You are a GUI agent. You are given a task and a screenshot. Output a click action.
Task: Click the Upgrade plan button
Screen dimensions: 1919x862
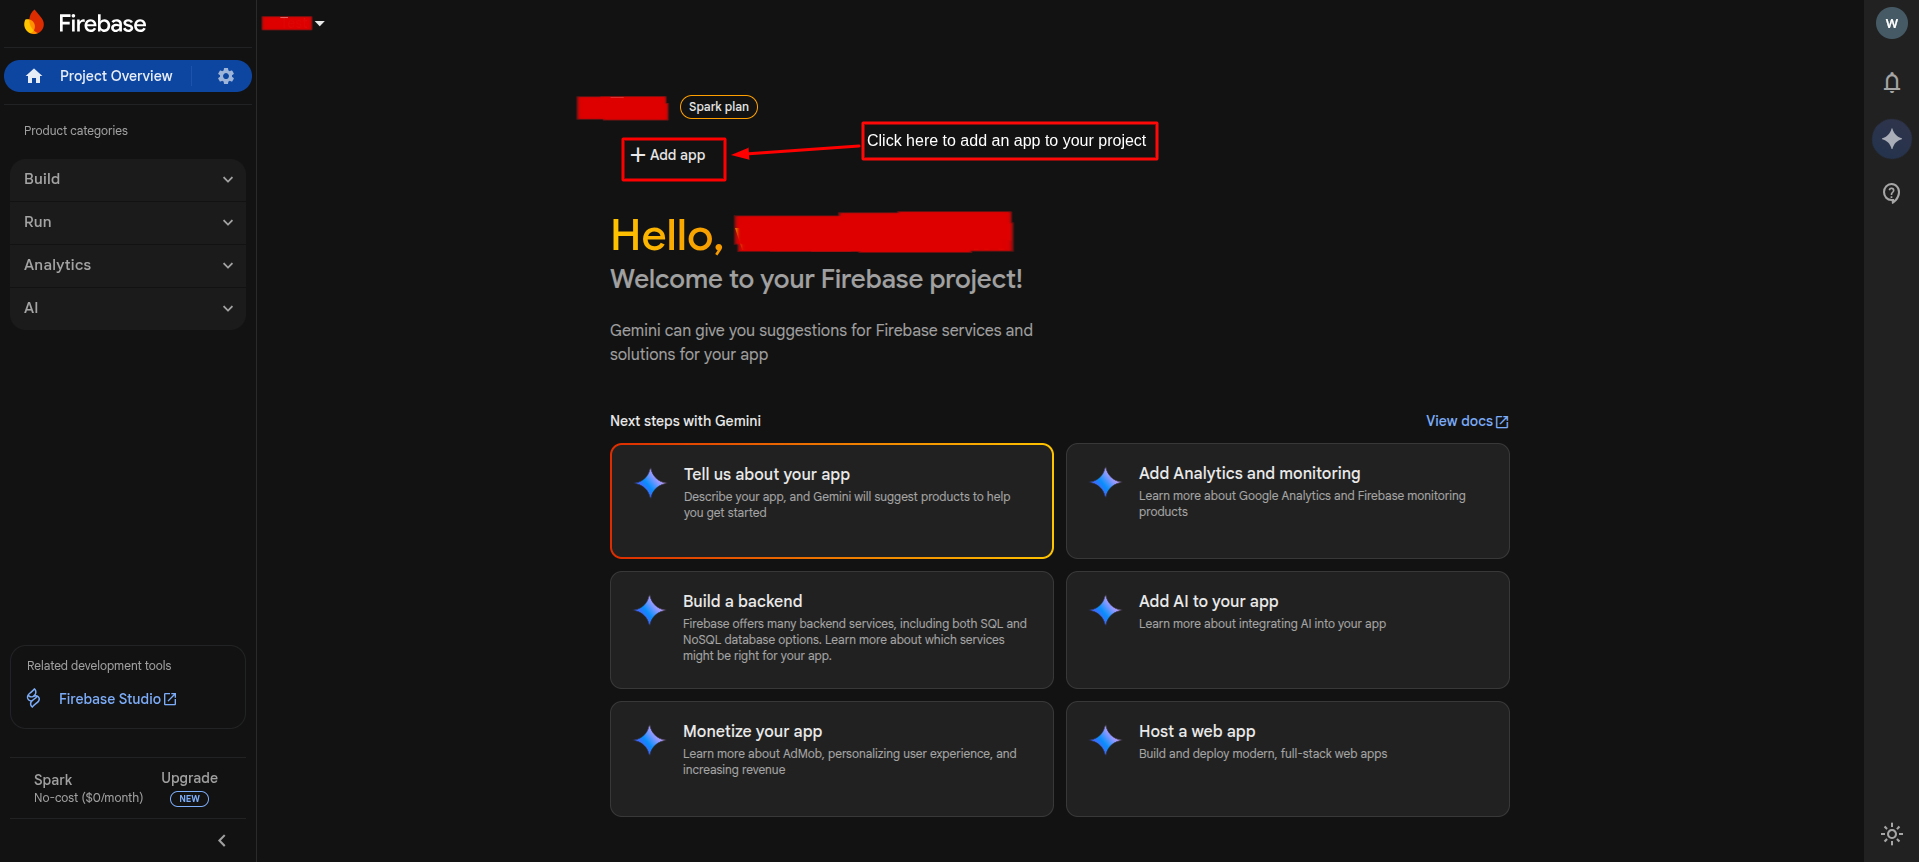coord(189,778)
